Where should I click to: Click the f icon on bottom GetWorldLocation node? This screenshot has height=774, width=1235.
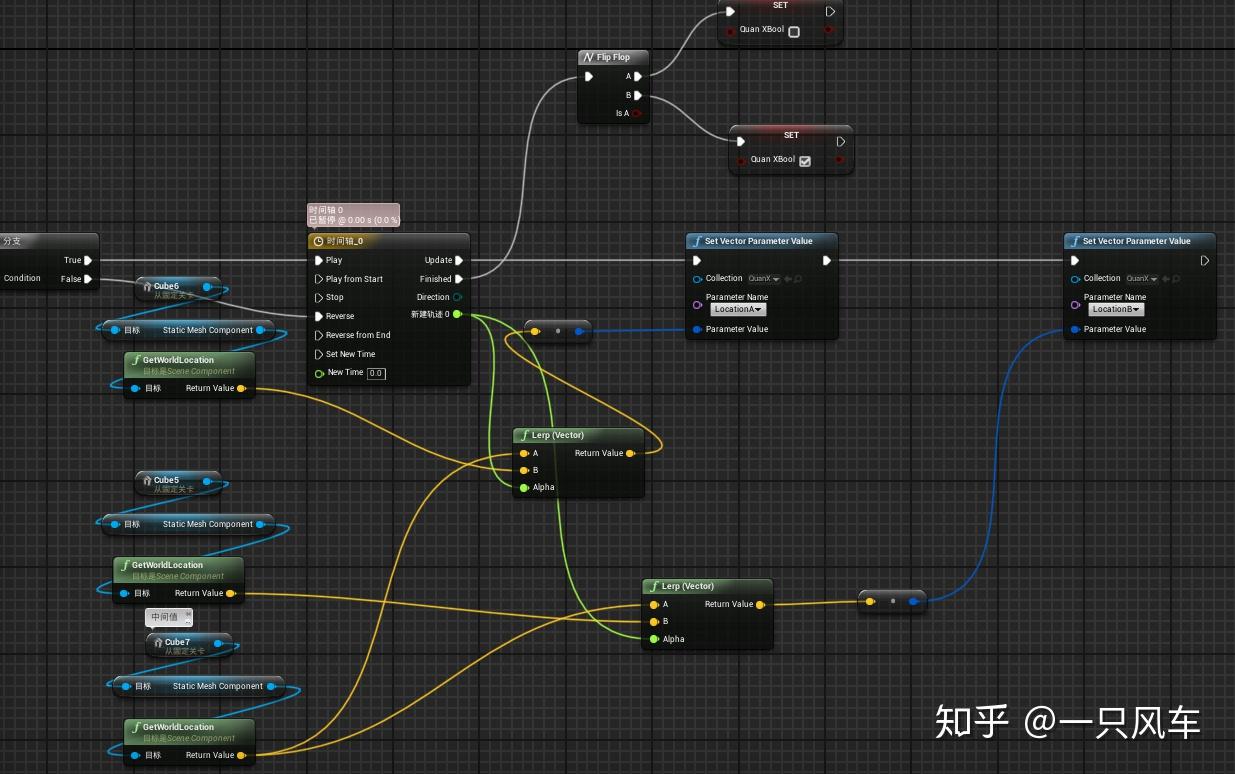coord(136,726)
